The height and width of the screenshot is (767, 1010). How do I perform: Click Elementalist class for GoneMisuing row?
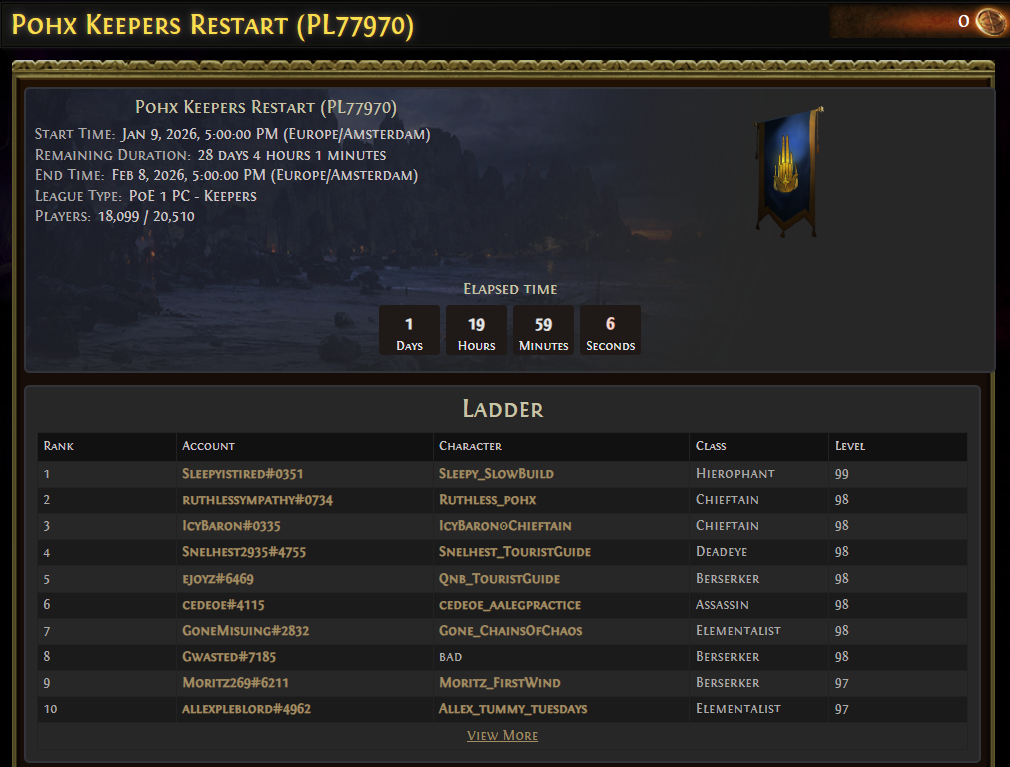coord(738,630)
